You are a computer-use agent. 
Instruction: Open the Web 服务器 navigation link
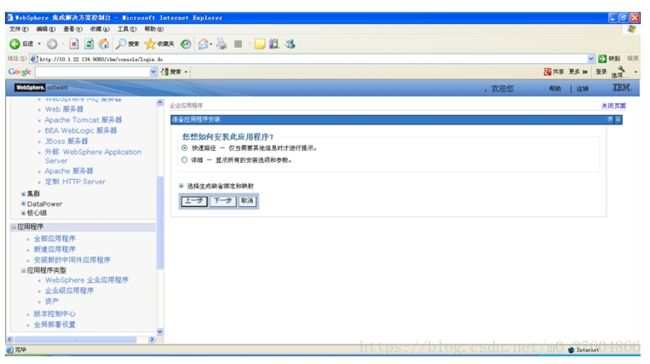pos(64,109)
